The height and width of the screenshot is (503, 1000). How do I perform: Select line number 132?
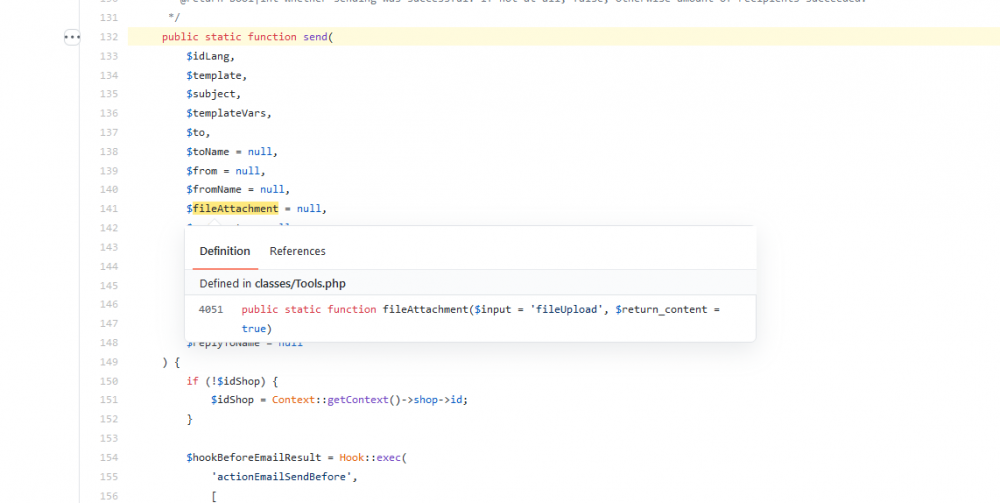pyautogui.click(x=109, y=37)
